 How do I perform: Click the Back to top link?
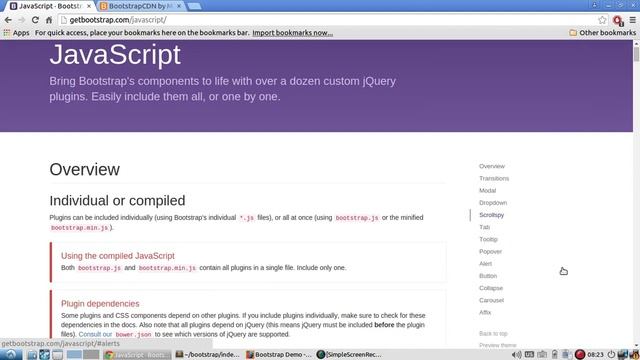click(x=493, y=334)
